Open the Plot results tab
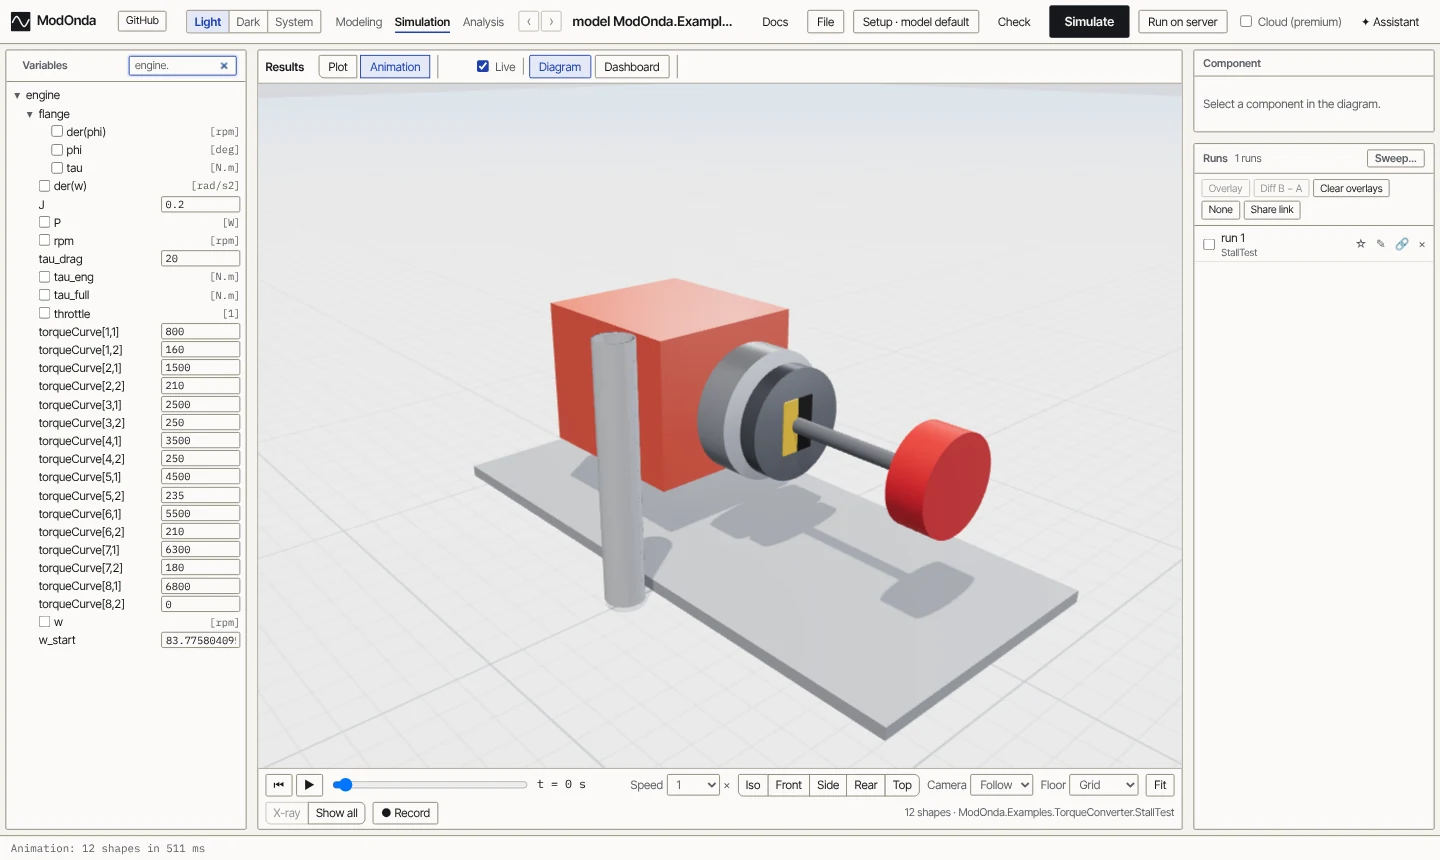The width and height of the screenshot is (1440, 860). [338, 67]
